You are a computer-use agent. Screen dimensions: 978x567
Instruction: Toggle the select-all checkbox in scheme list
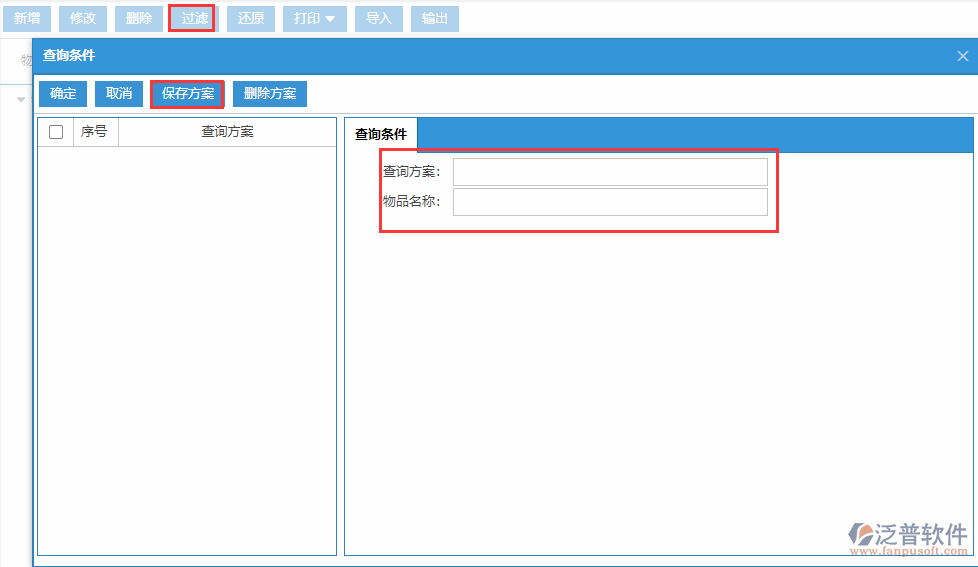point(56,132)
